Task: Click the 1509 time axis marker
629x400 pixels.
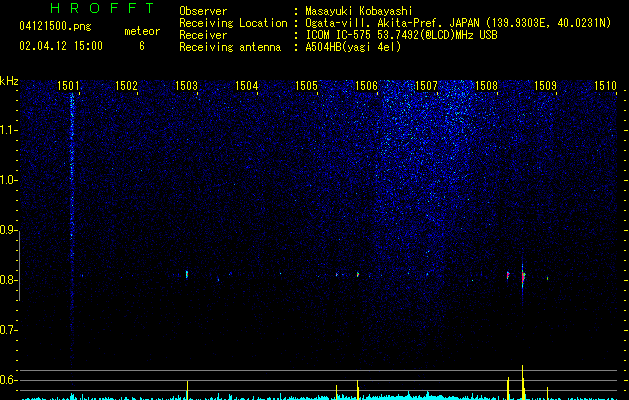Action: click(x=546, y=85)
